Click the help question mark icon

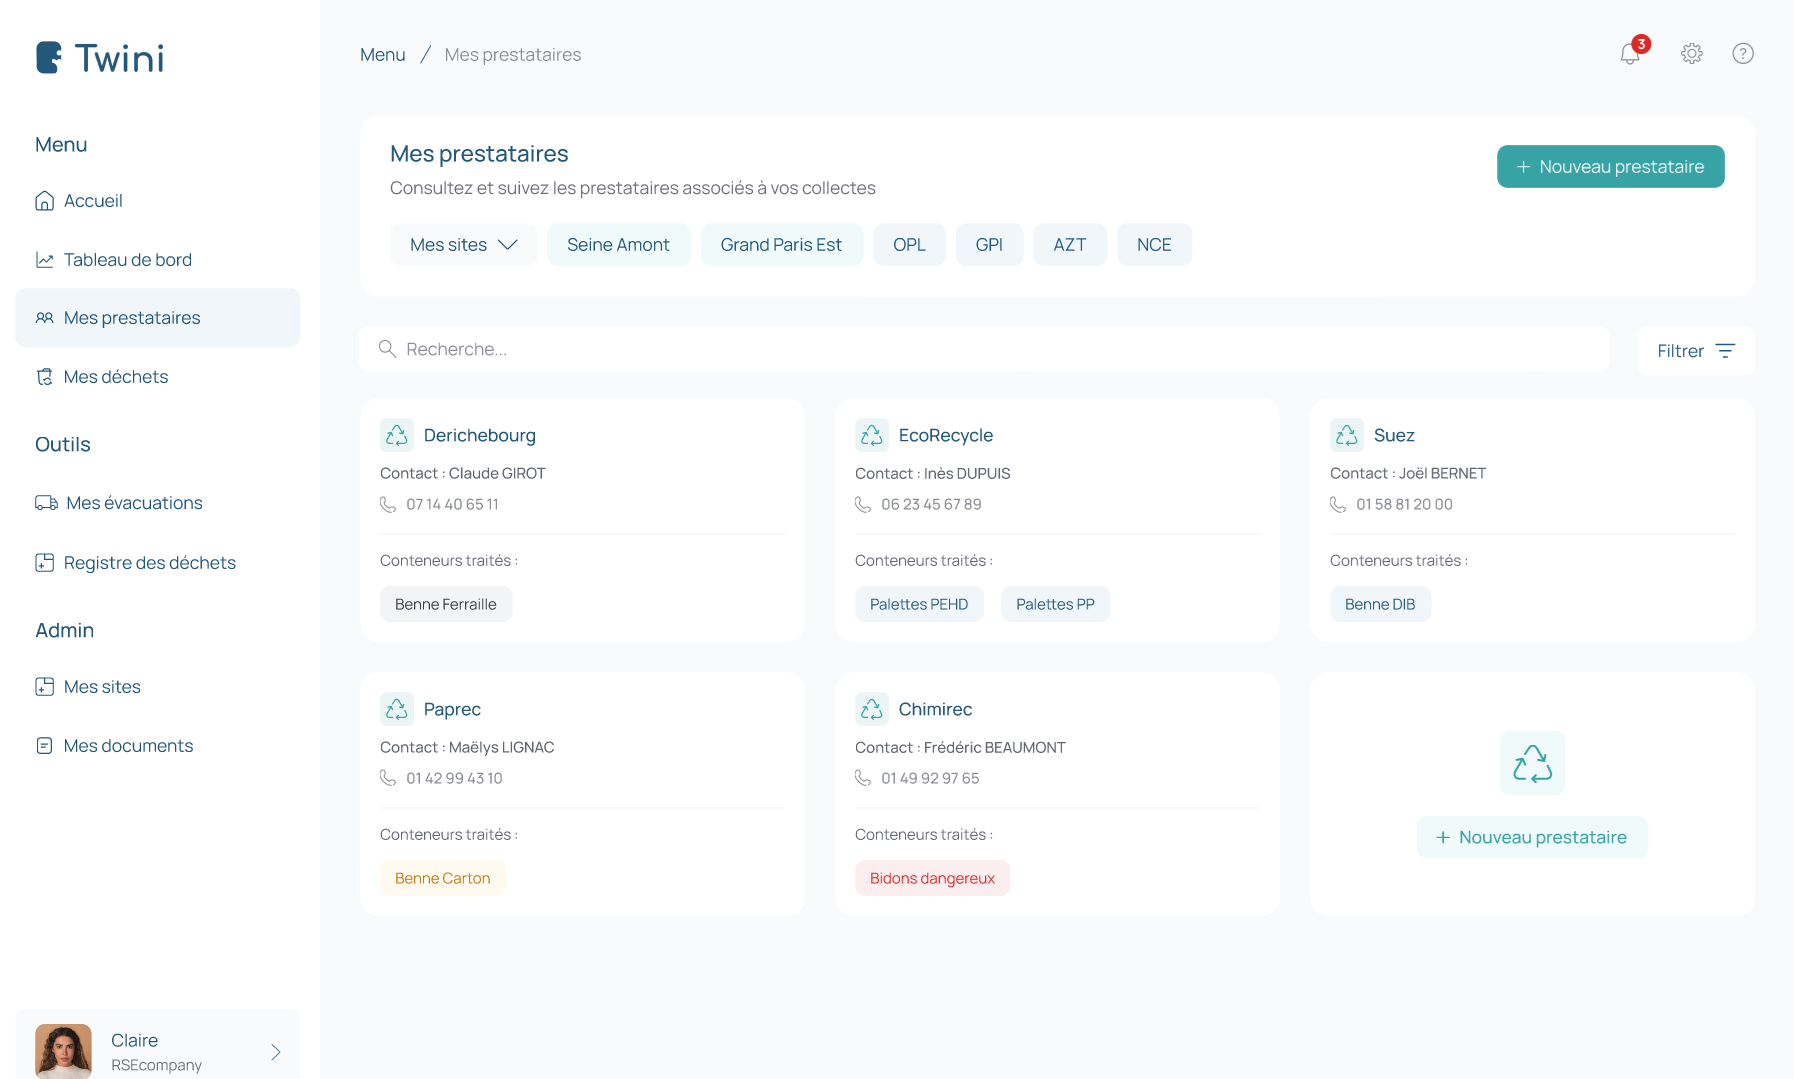pos(1743,54)
